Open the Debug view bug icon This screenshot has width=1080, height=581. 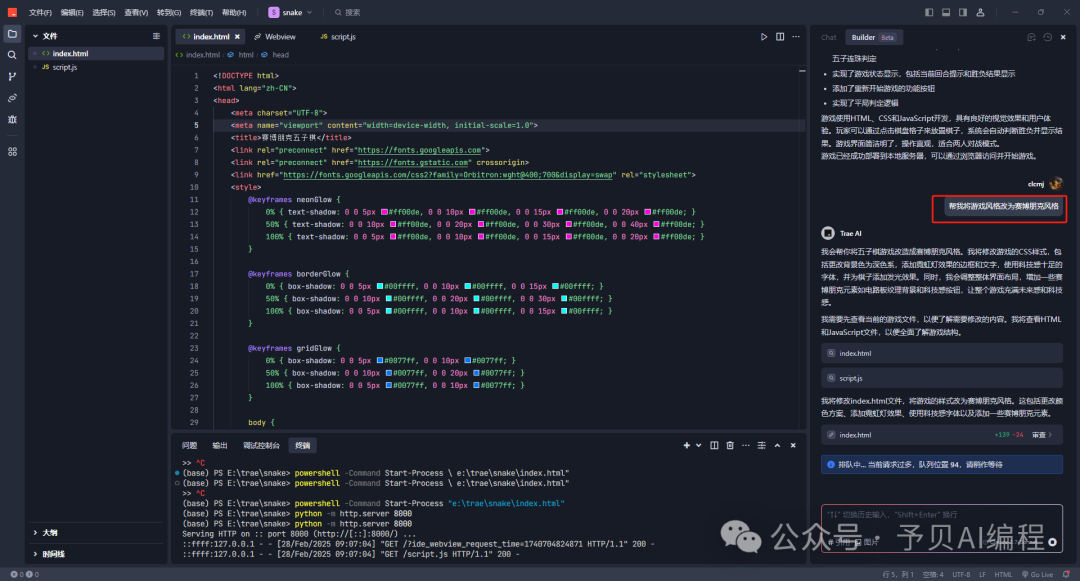[x=12, y=119]
